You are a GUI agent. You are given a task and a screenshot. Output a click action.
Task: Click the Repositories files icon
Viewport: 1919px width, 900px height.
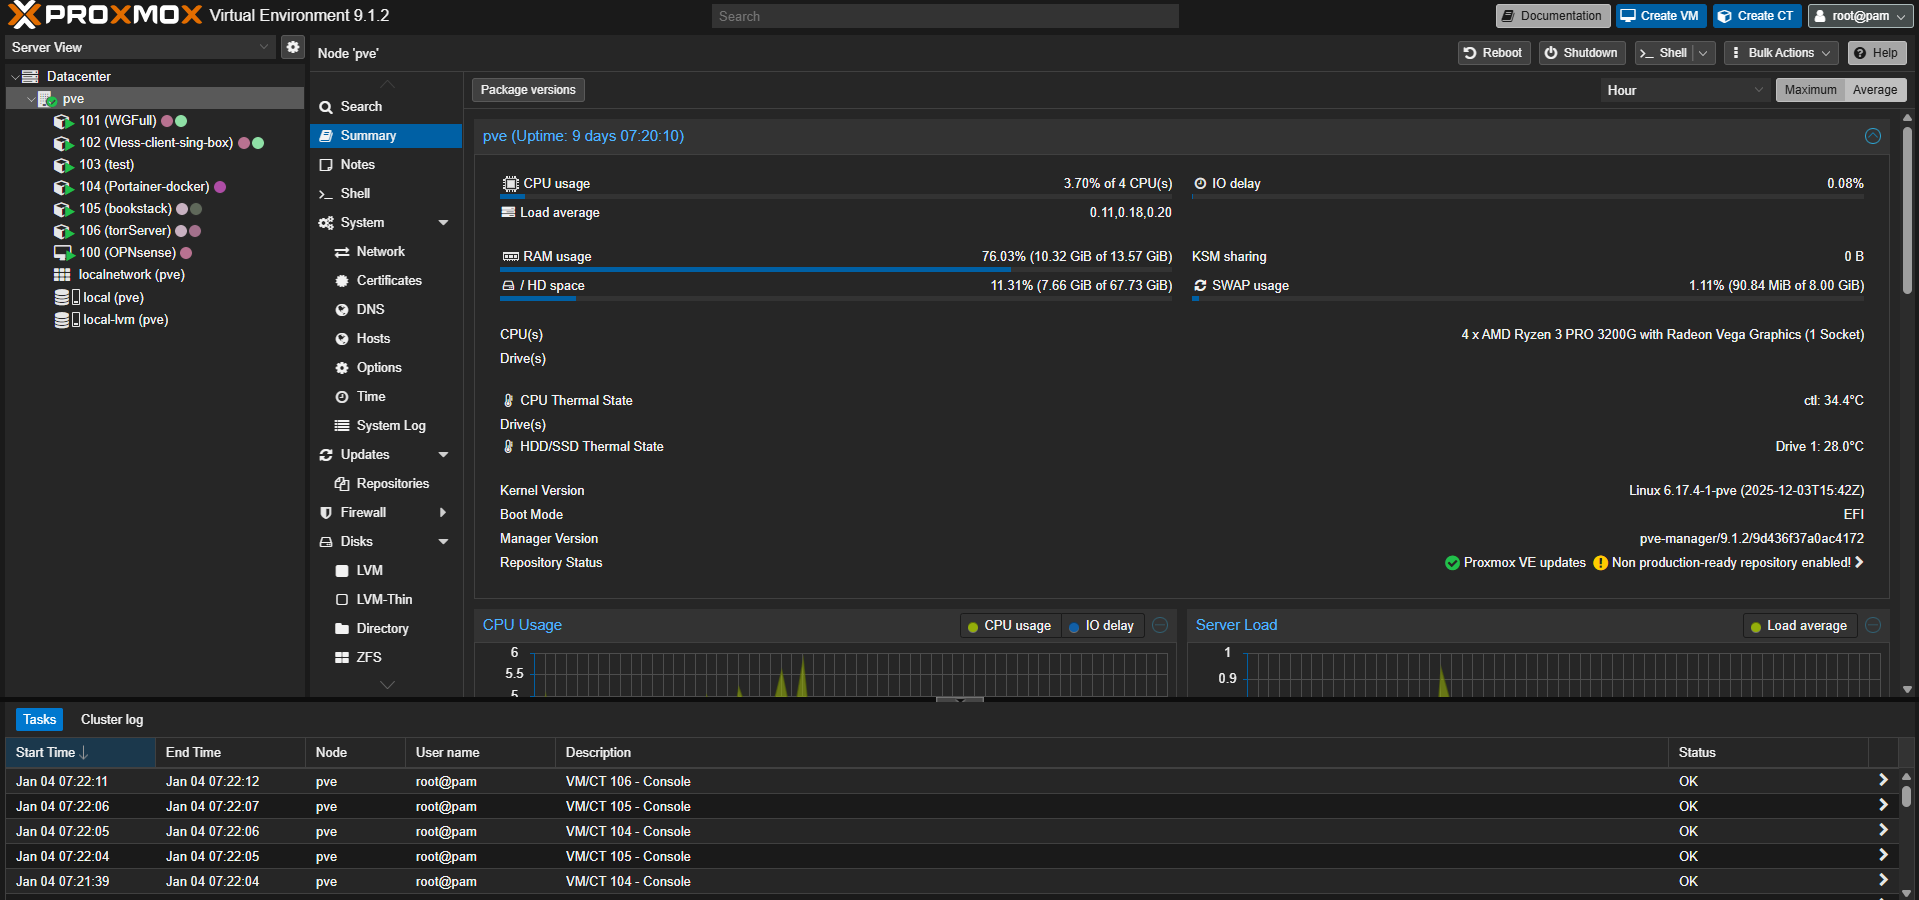[342, 484]
